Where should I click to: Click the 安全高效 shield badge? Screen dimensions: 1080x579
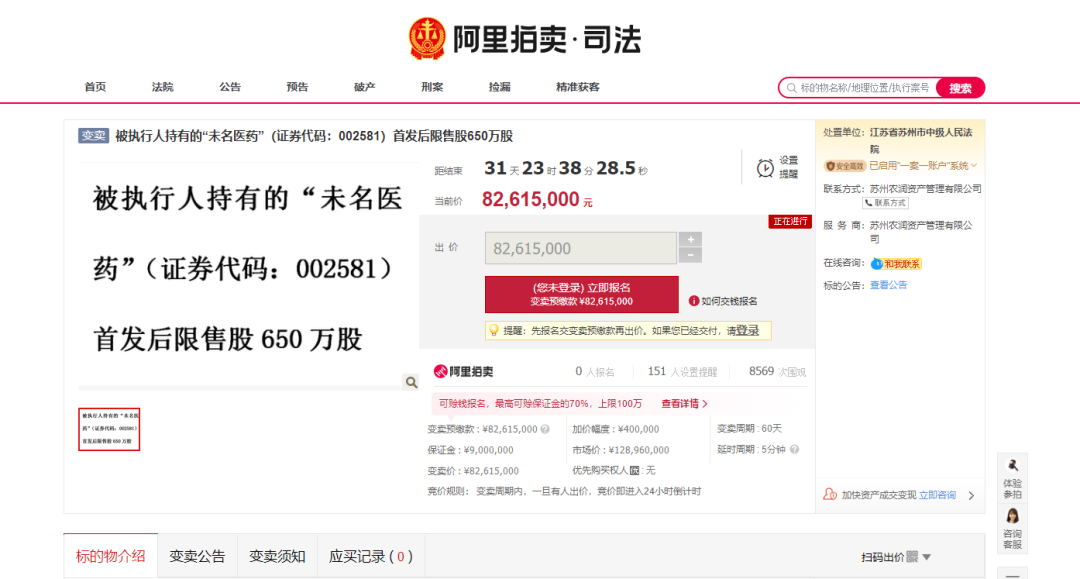coord(844,166)
